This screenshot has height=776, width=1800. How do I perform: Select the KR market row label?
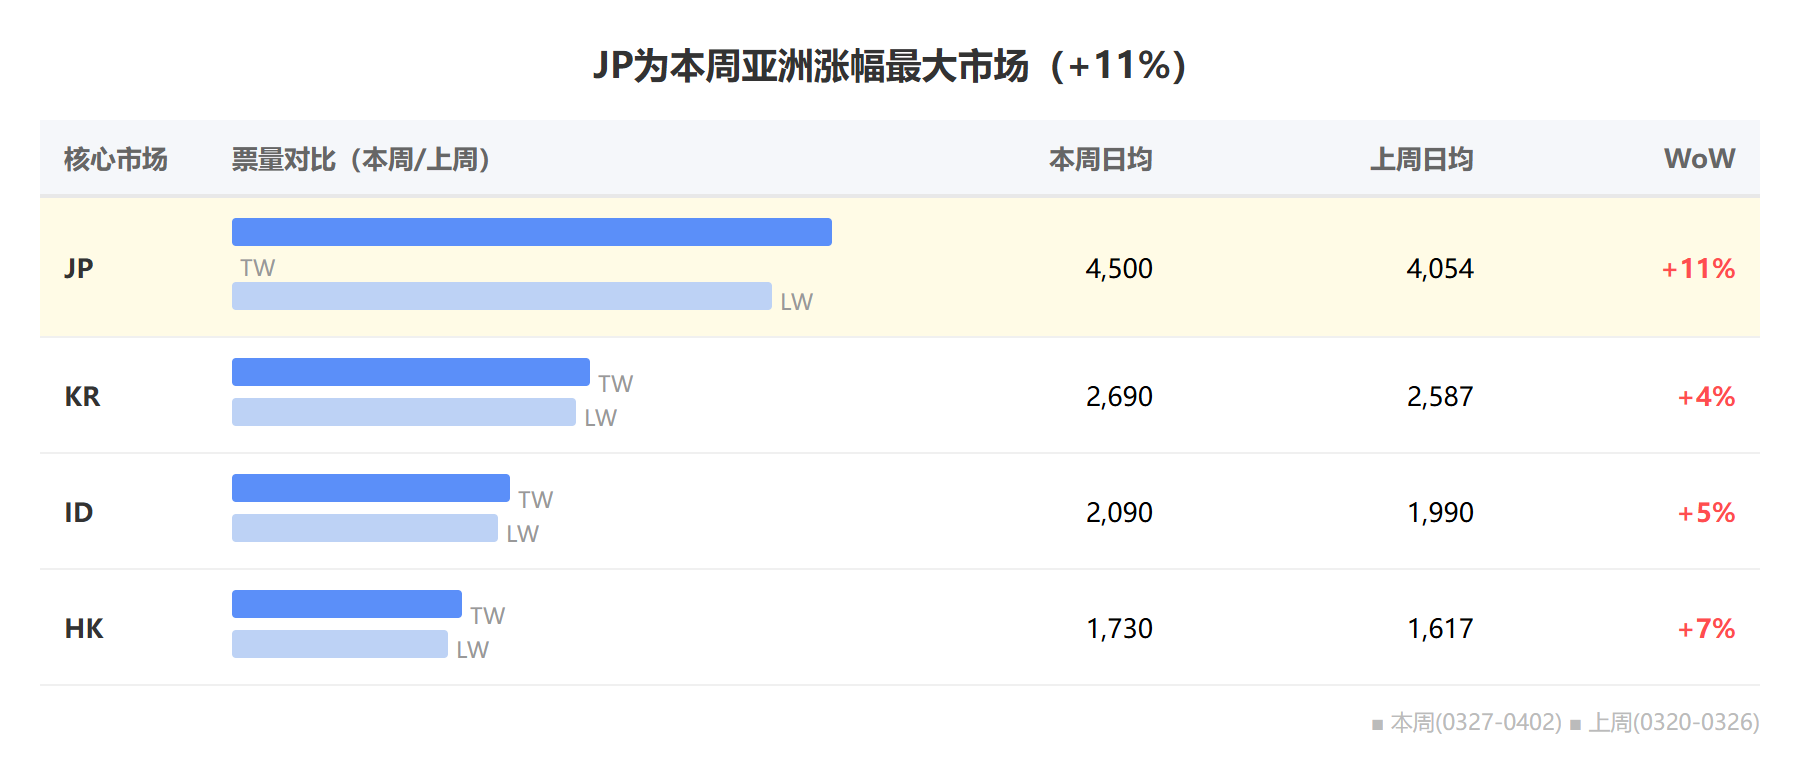(x=82, y=396)
